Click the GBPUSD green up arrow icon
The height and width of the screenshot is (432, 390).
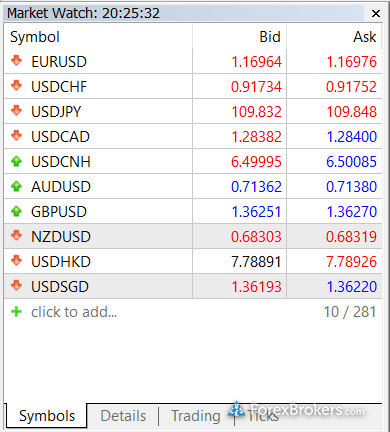click(16, 211)
